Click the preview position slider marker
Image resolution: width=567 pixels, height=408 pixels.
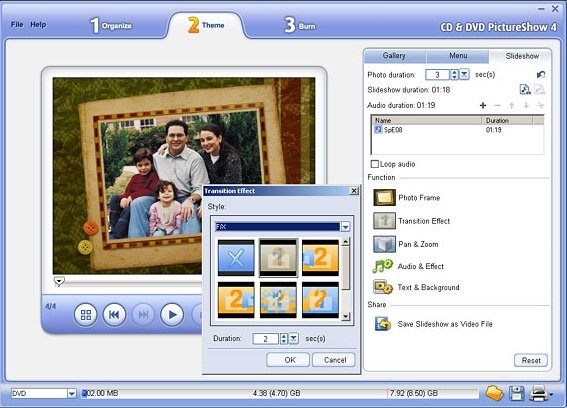[59, 281]
